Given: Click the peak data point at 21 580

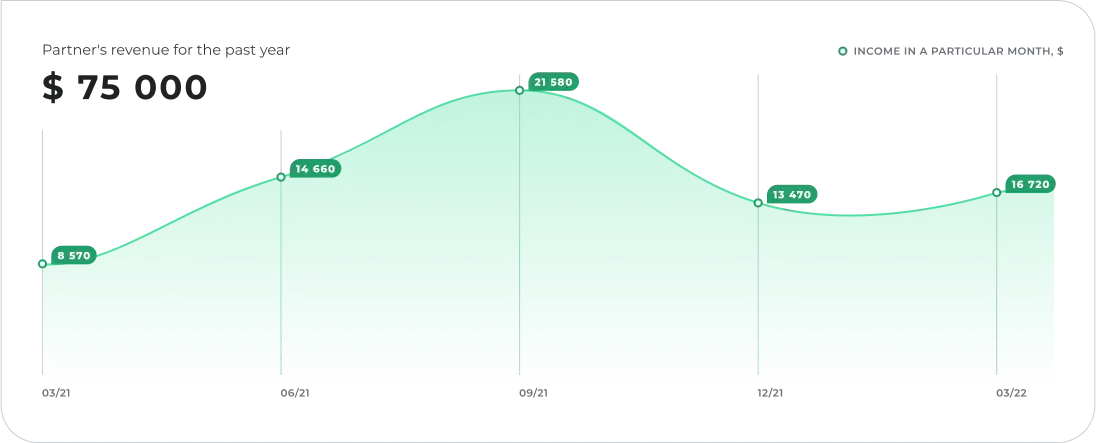Looking at the screenshot, I should (x=519, y=90).
